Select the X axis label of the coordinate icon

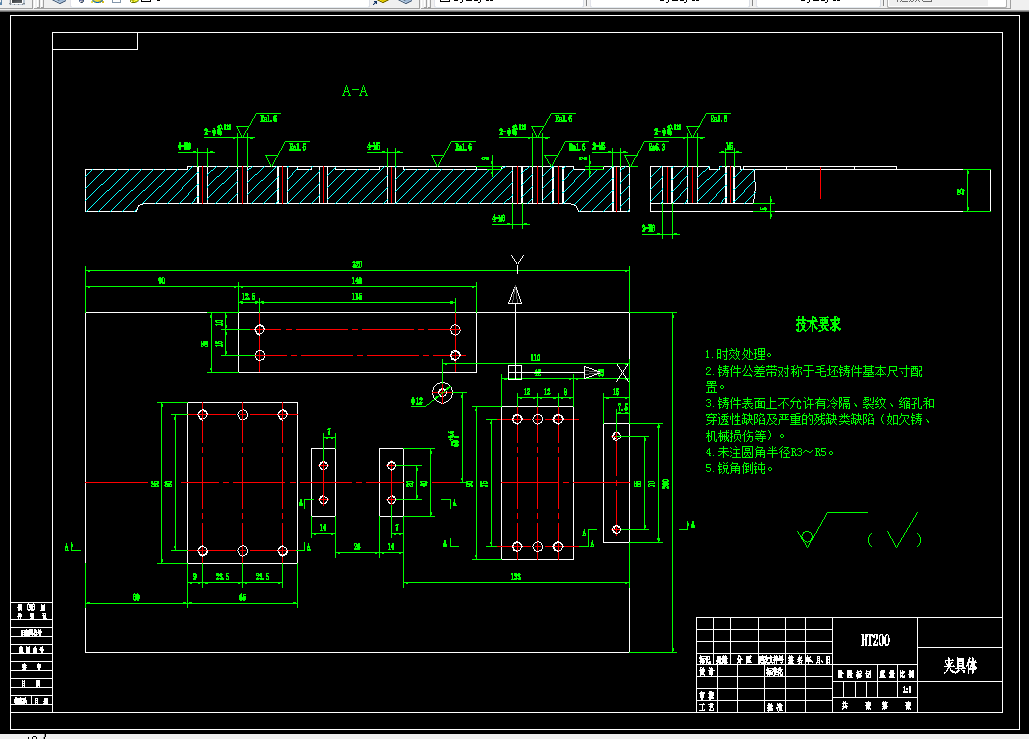(622, 373)
